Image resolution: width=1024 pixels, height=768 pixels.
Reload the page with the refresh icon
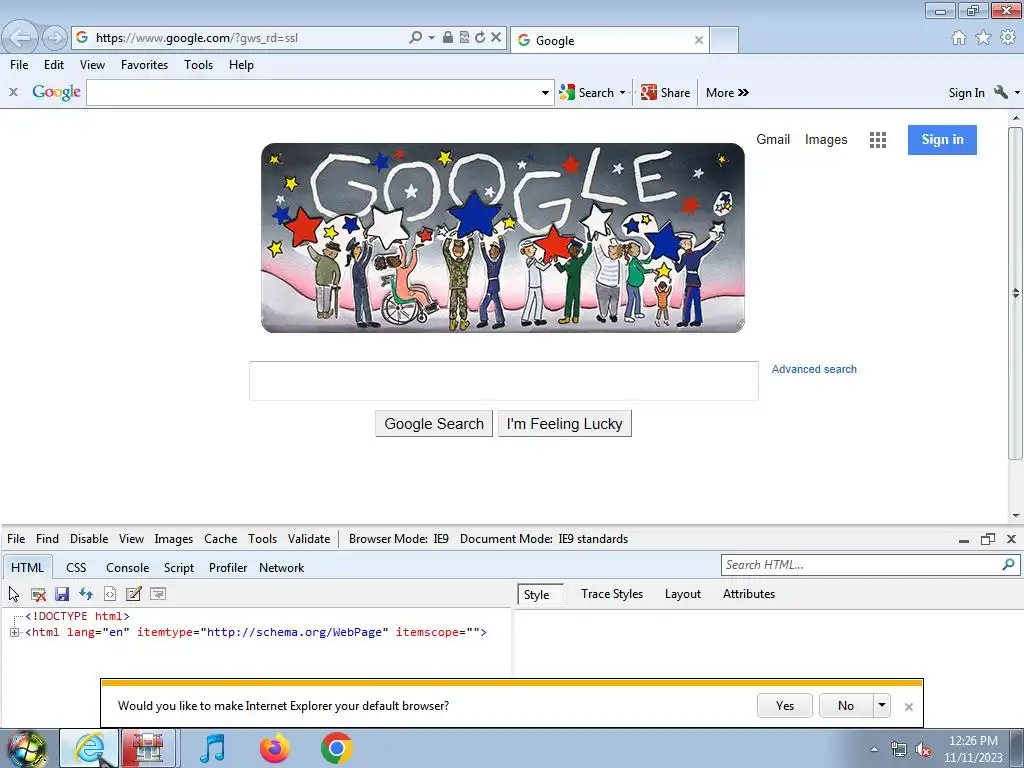(x=480, y=37)
